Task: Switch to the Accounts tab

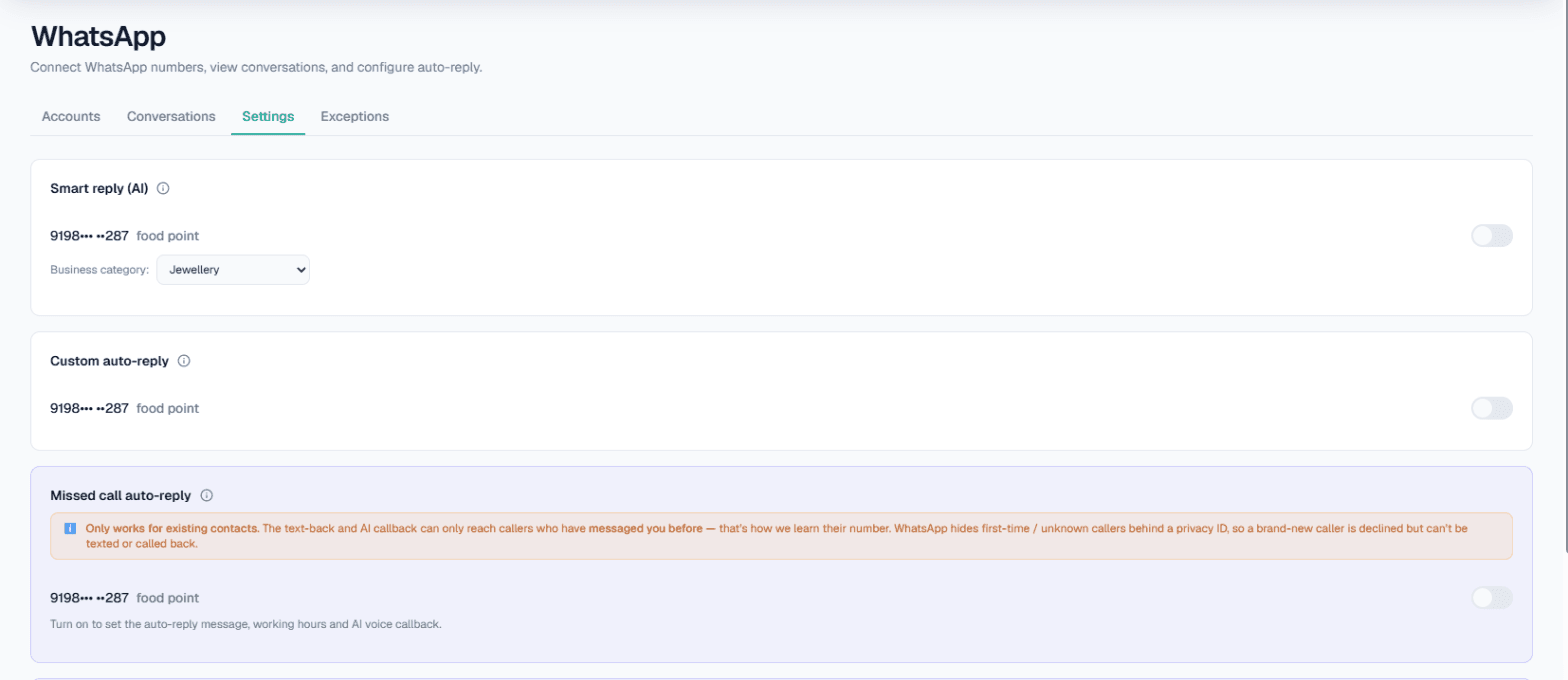Action: pos(71,116)
